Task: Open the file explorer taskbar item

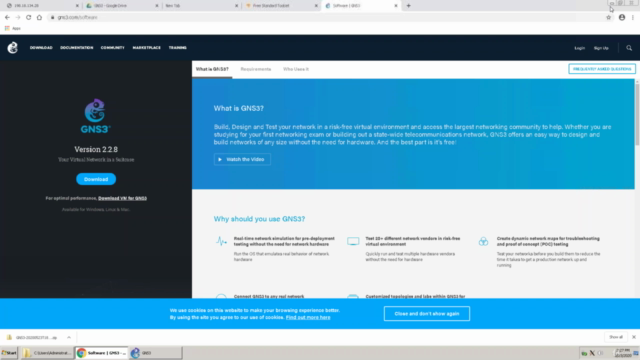Action: [x=47, y=353]
